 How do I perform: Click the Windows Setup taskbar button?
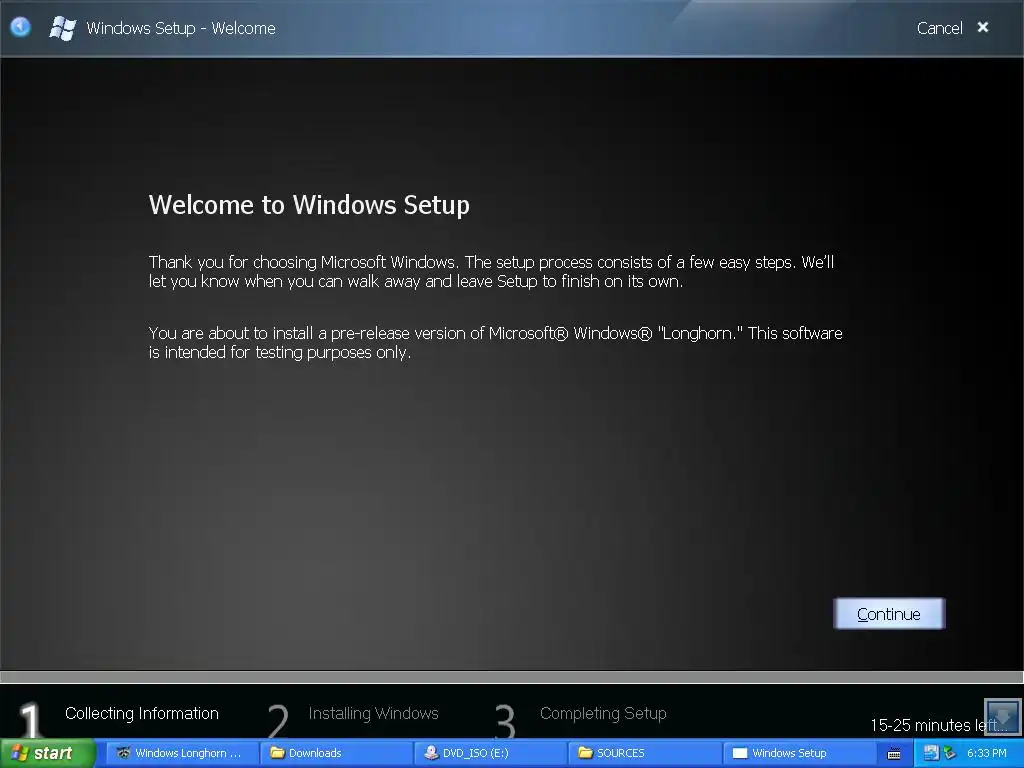coord(798,753)
